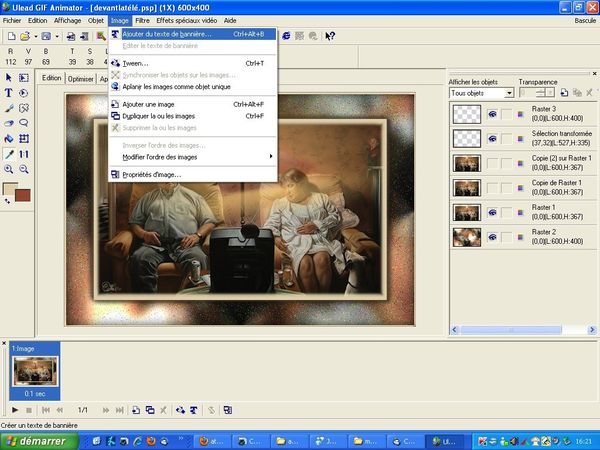Select the Raster 2 layer thumbnail
Screen dimensions: 600x450
click(x=467, y=237)
